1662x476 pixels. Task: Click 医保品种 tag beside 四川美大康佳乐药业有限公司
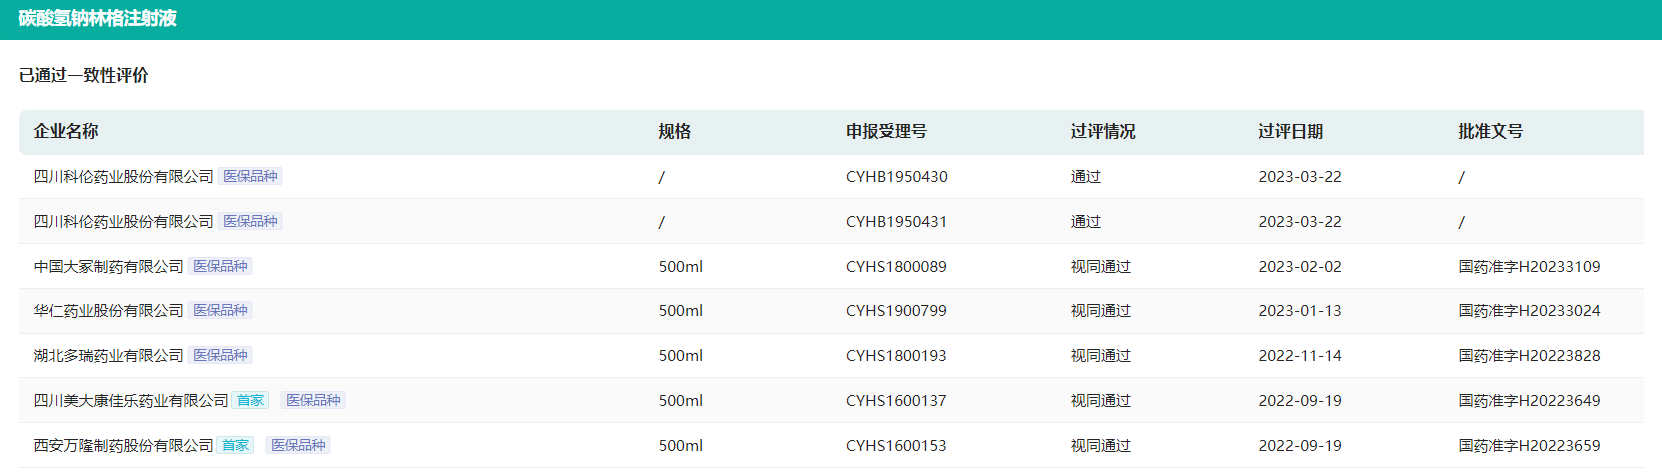click(x=313, y=400)
